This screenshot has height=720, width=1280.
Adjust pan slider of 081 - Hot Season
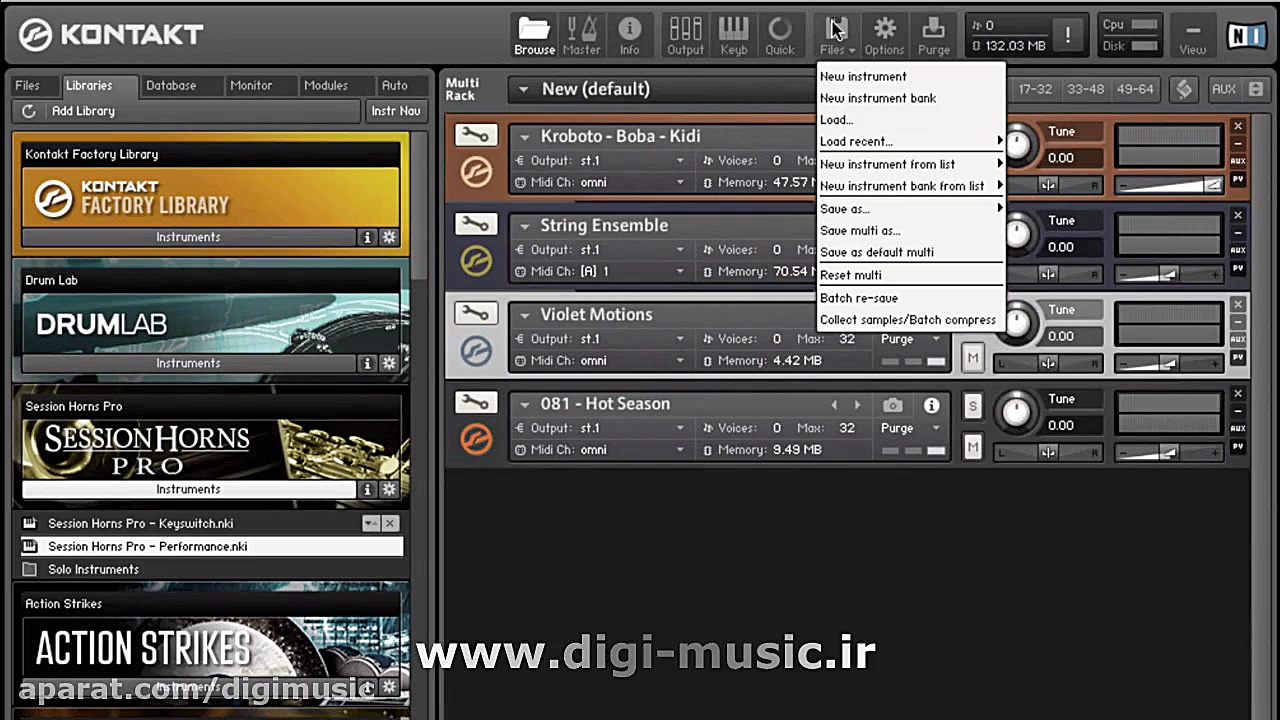pyautogui.click(x=1047, y=453)
